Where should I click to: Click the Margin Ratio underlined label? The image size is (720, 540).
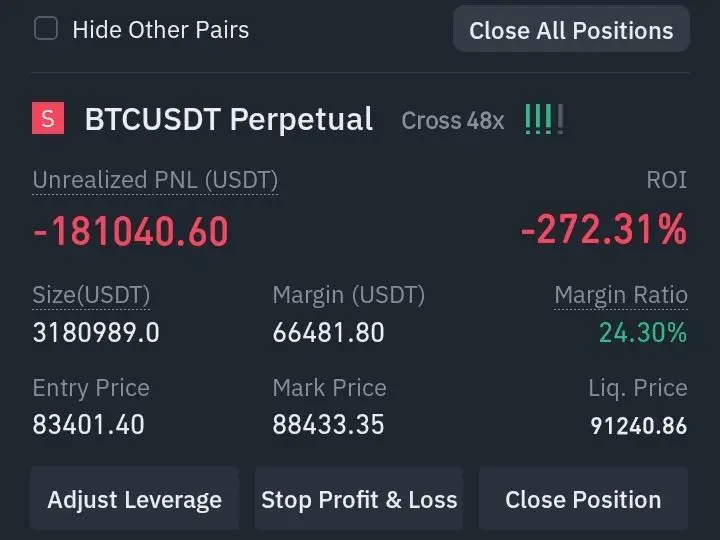tap(621, 295)
